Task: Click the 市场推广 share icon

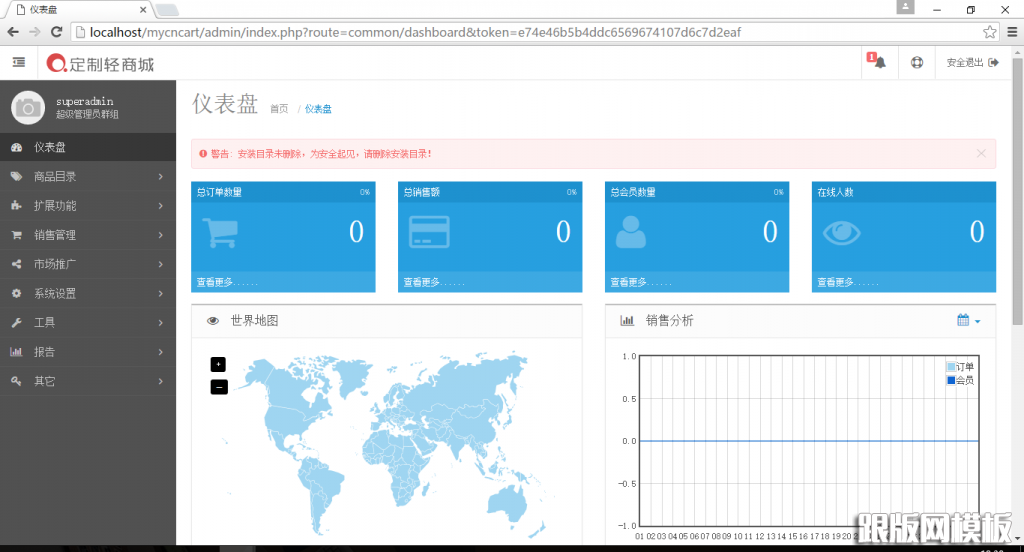Action: 16,264
